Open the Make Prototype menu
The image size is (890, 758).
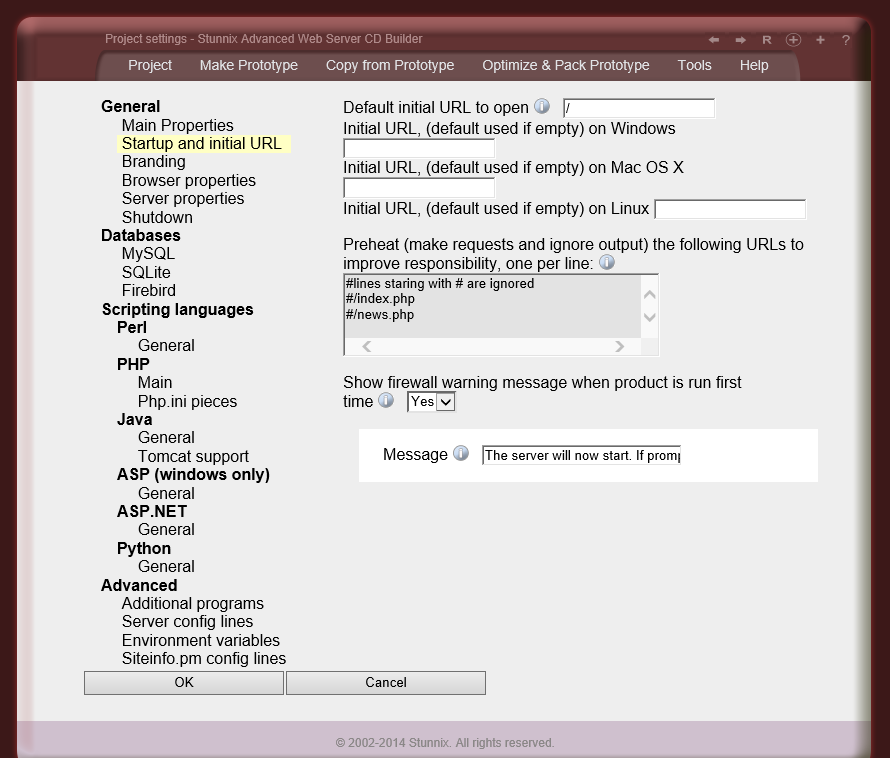[248, 65]
